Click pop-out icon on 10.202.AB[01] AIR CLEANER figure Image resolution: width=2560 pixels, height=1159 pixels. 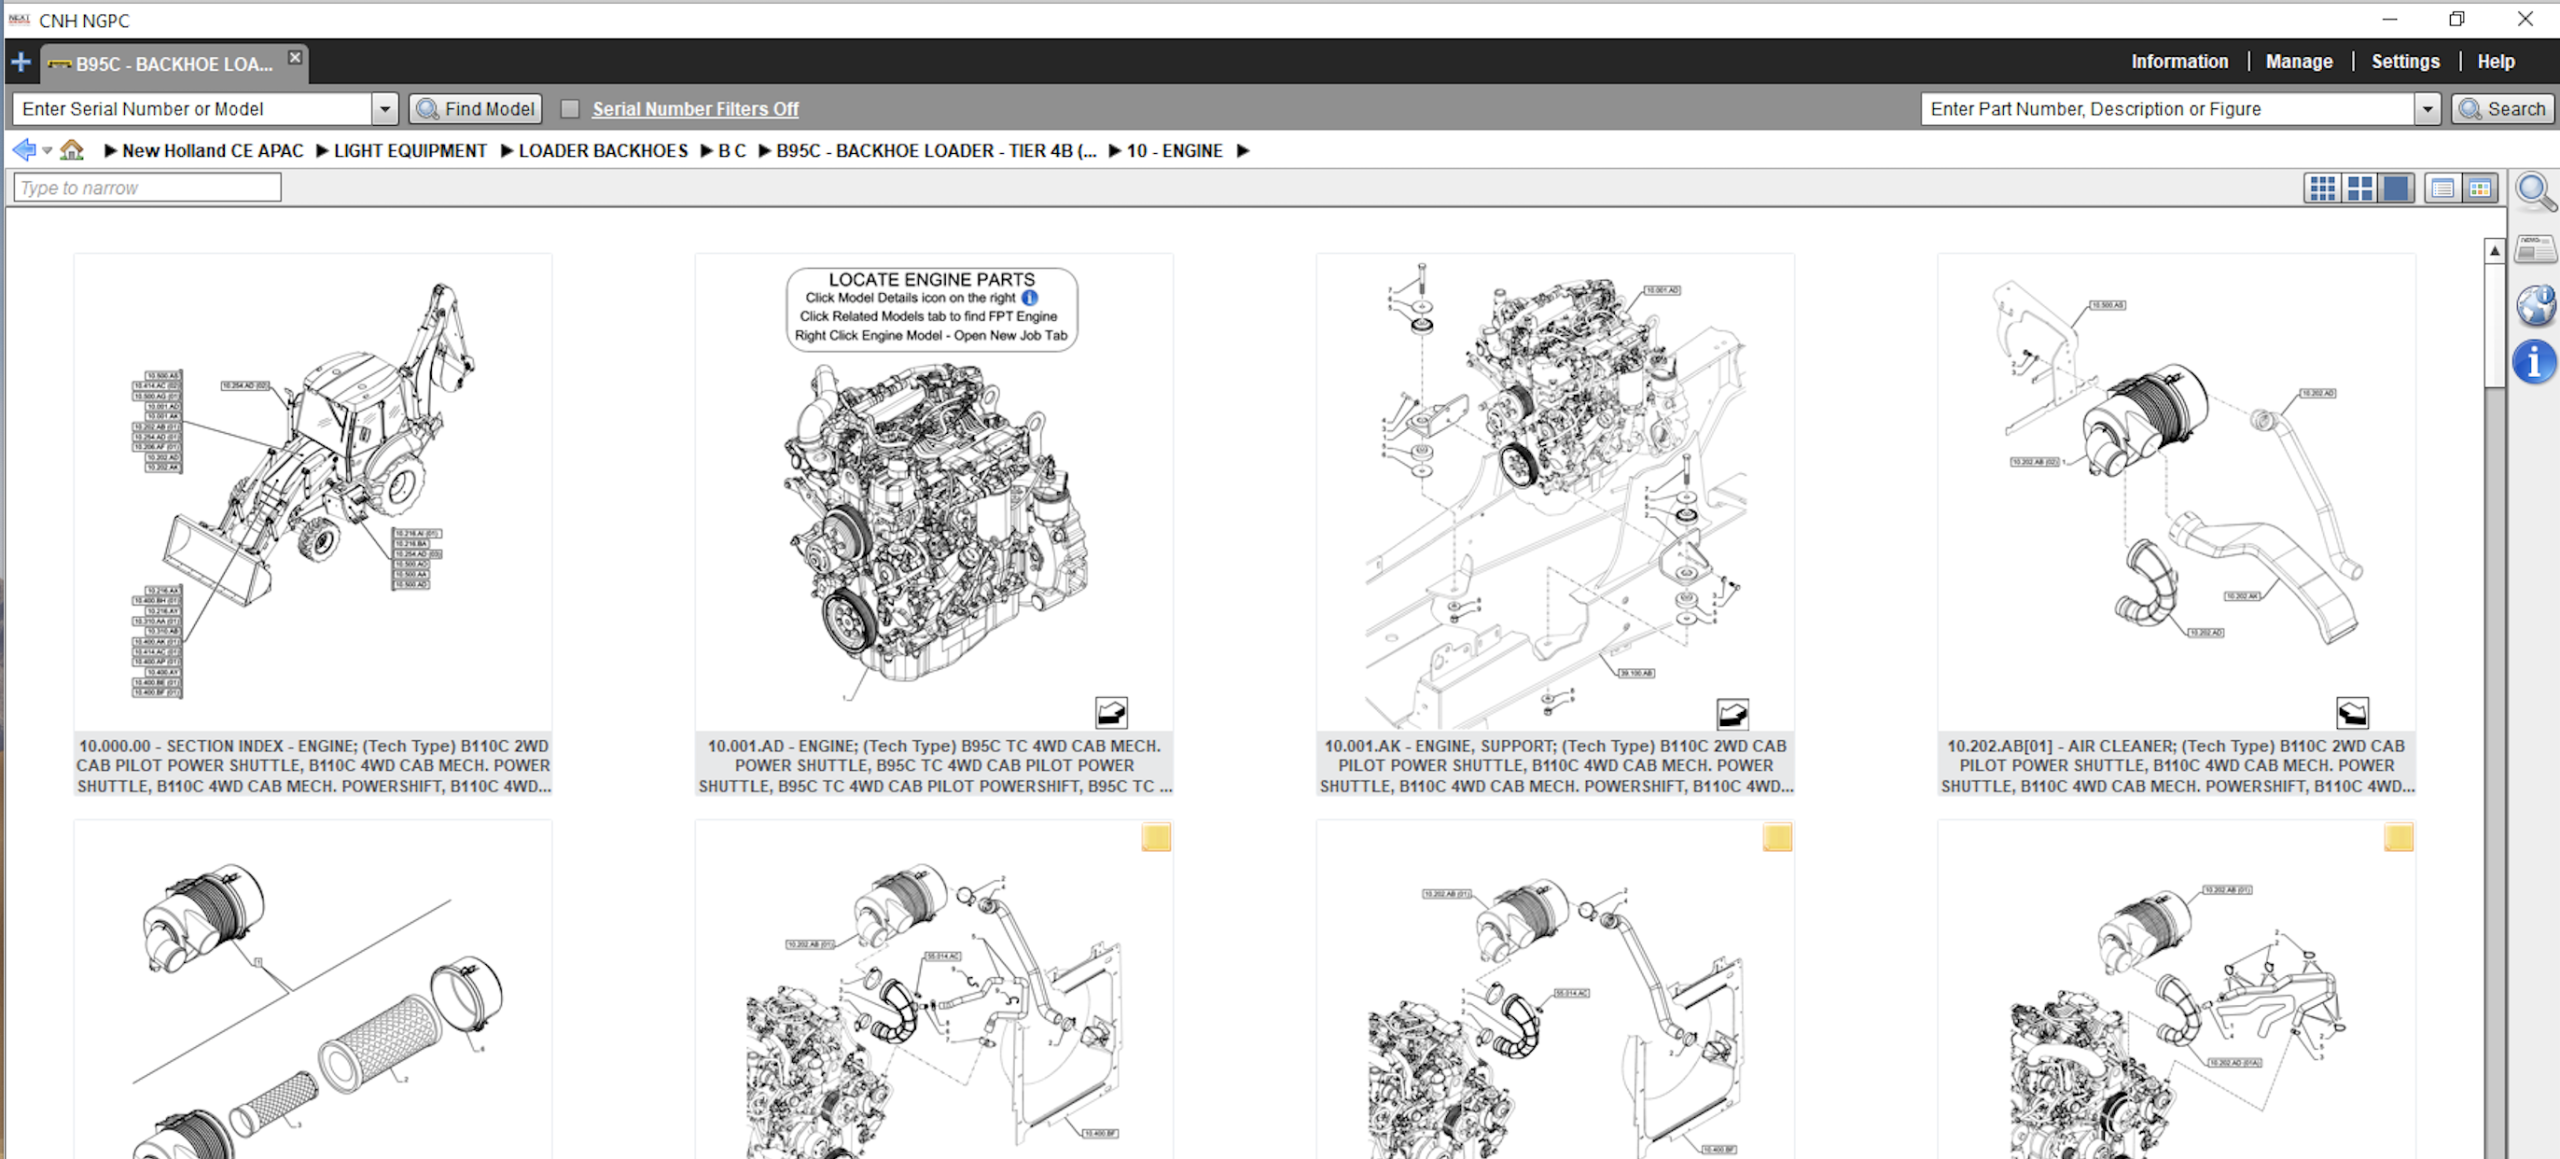(x=2353, y=713)
